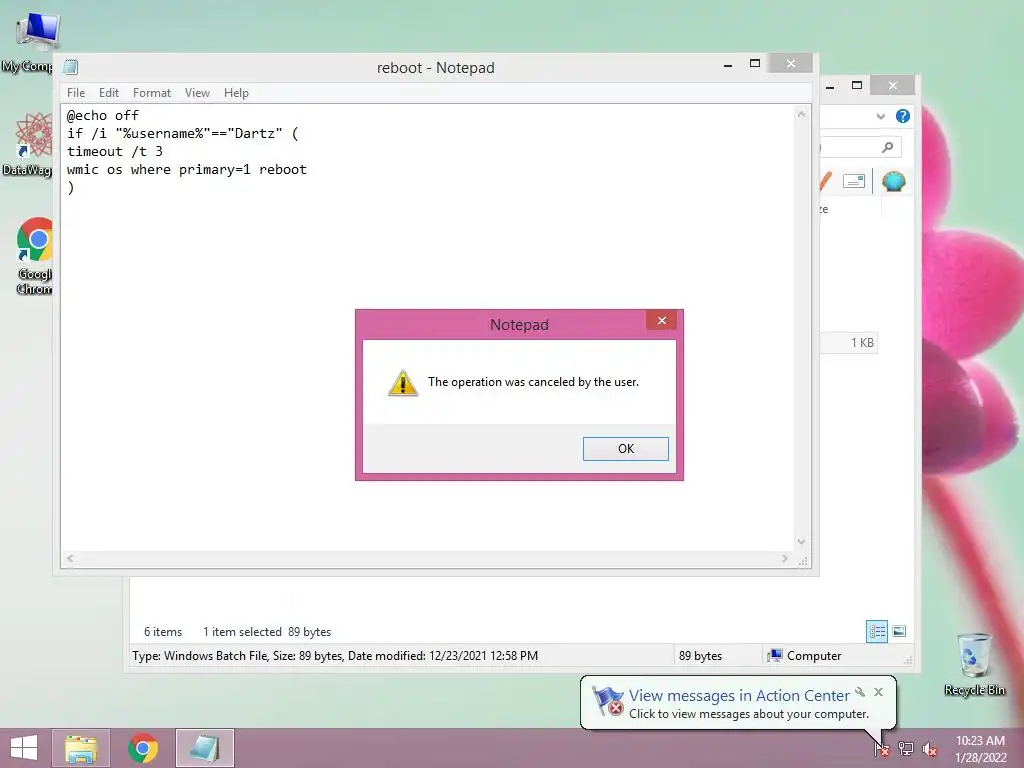The height and width of the screenshot is (768, 1024).
Task: Open the View menu in Notepad
Action: [197, 93]
